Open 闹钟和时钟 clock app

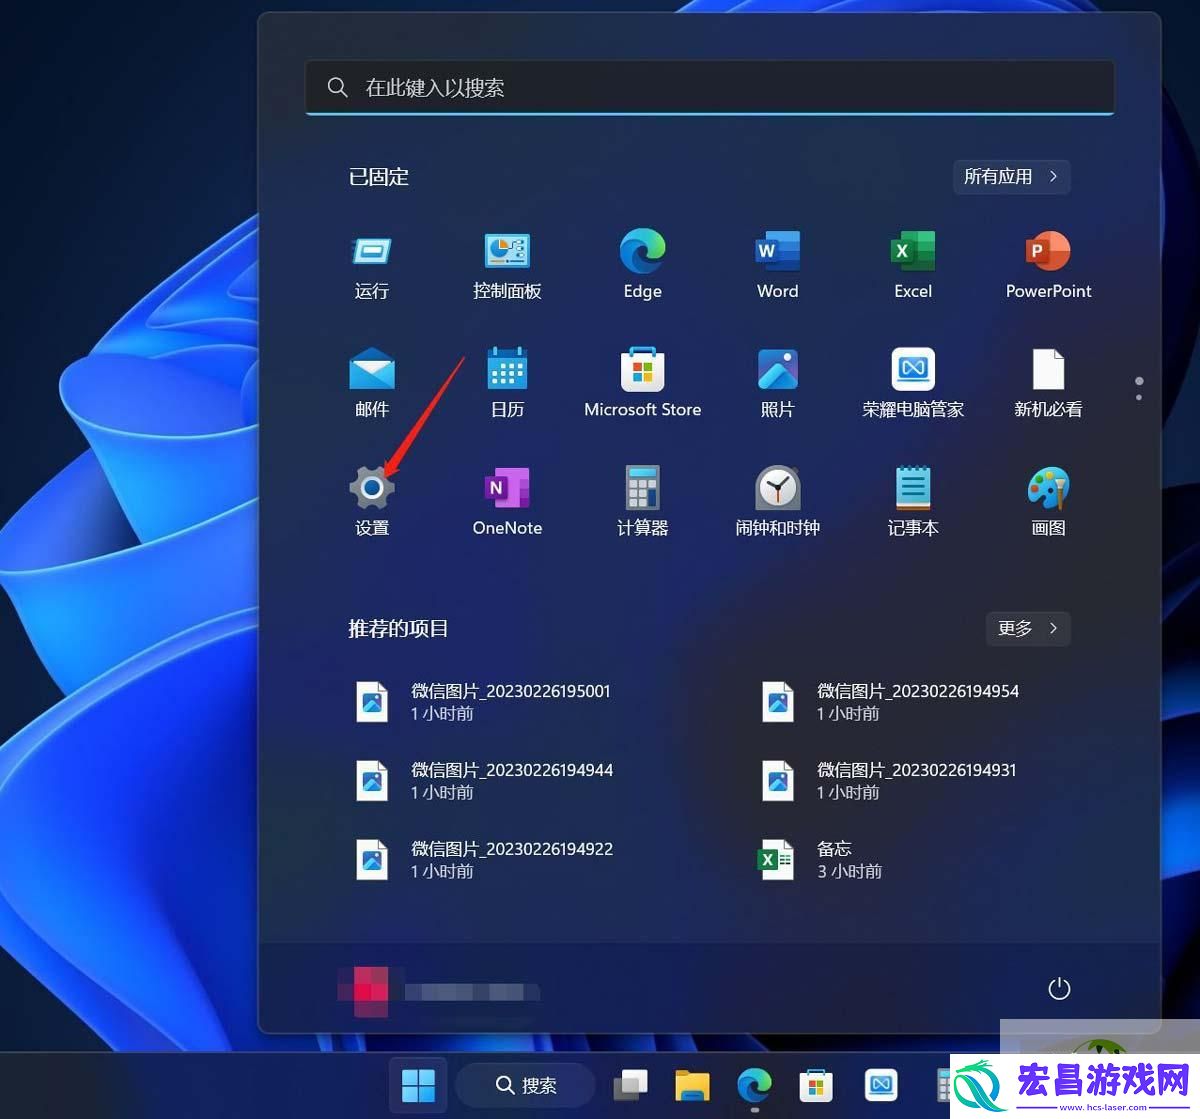tap(777, 501)
